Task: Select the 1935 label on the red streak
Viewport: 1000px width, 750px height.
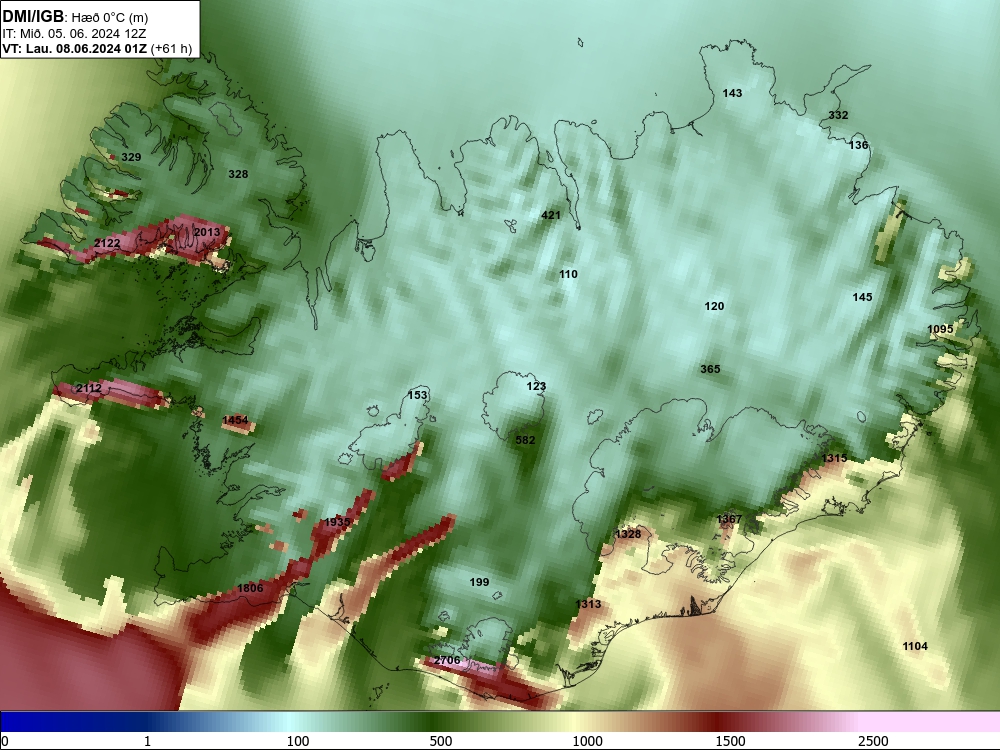Action: coord(337,522)
